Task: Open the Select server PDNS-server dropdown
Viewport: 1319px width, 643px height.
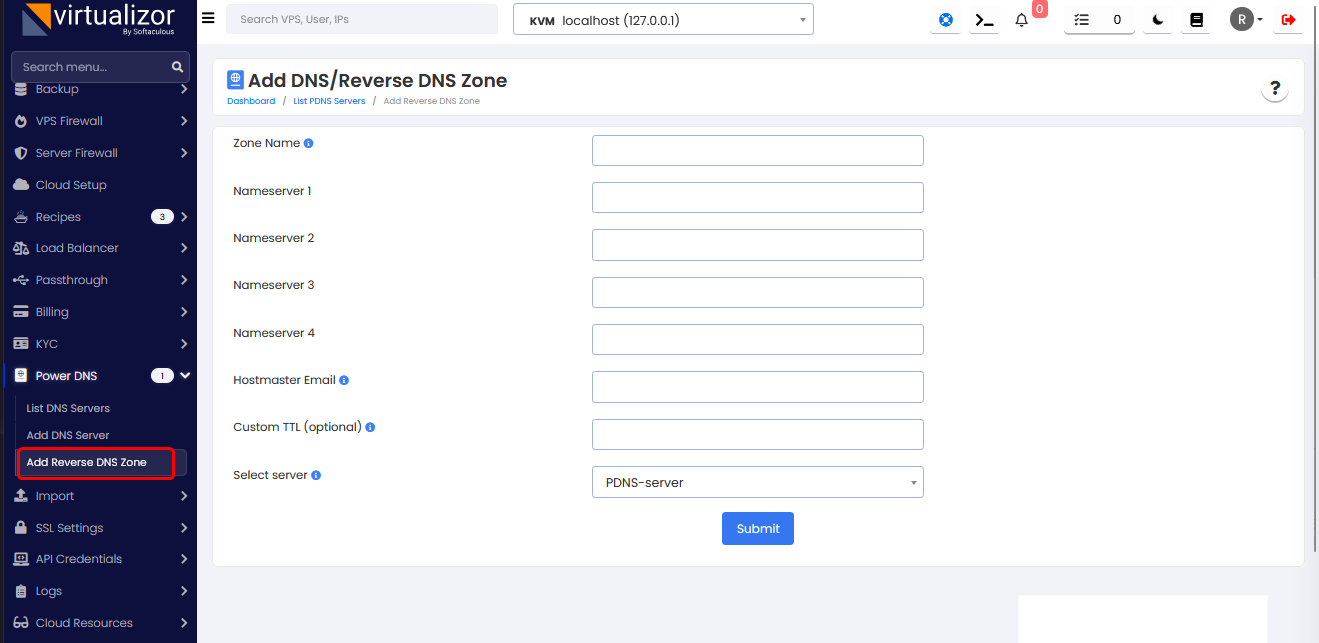Action: click(757, 482)
